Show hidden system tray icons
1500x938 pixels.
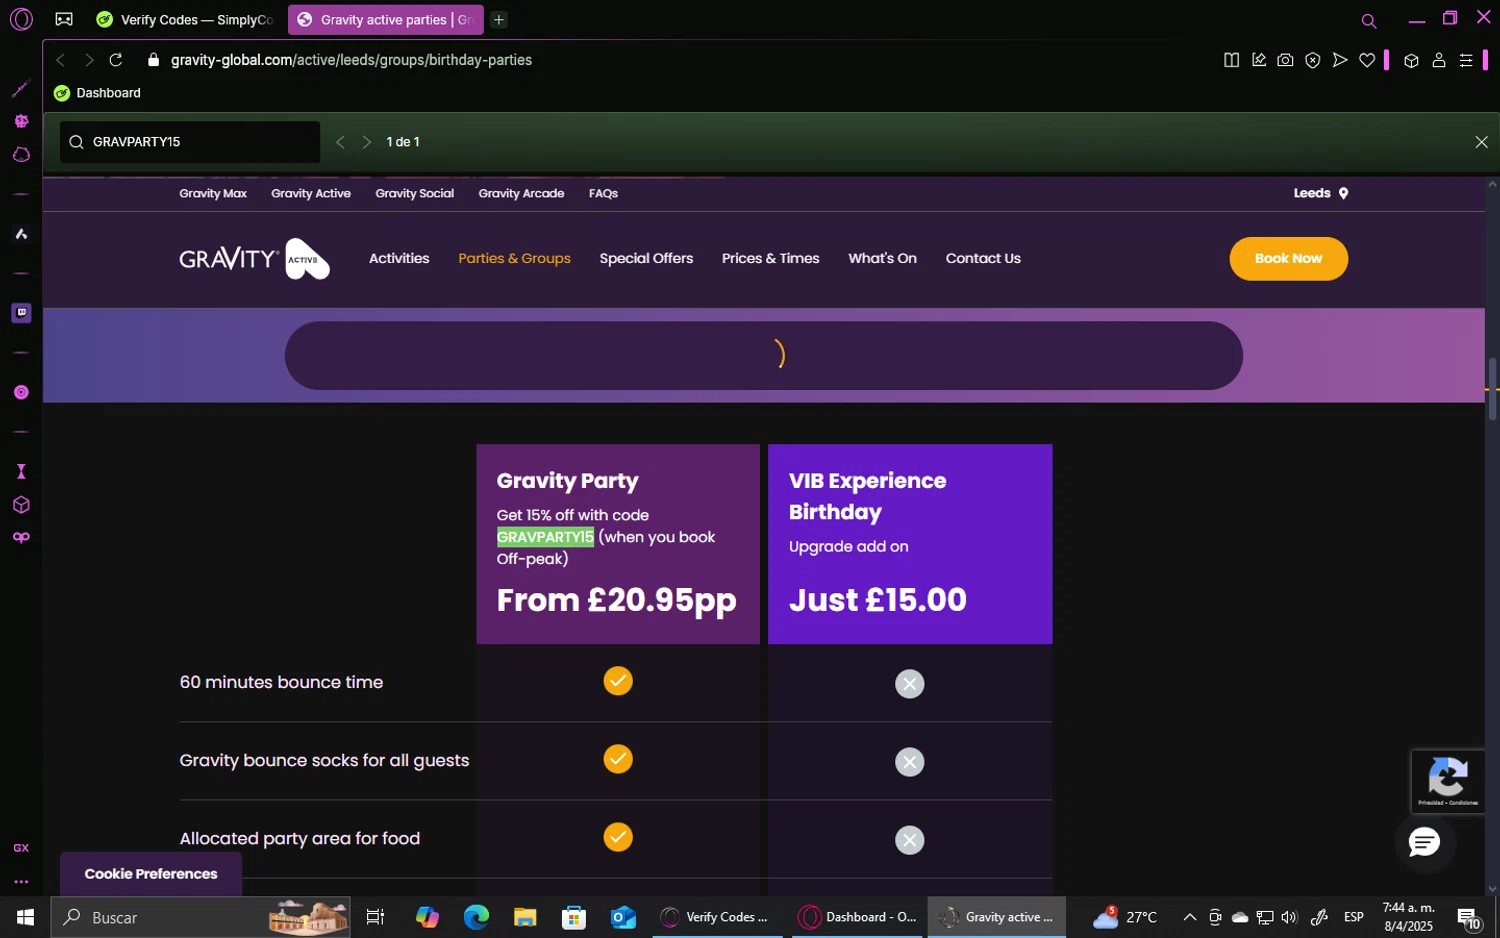click(1189, 917)
